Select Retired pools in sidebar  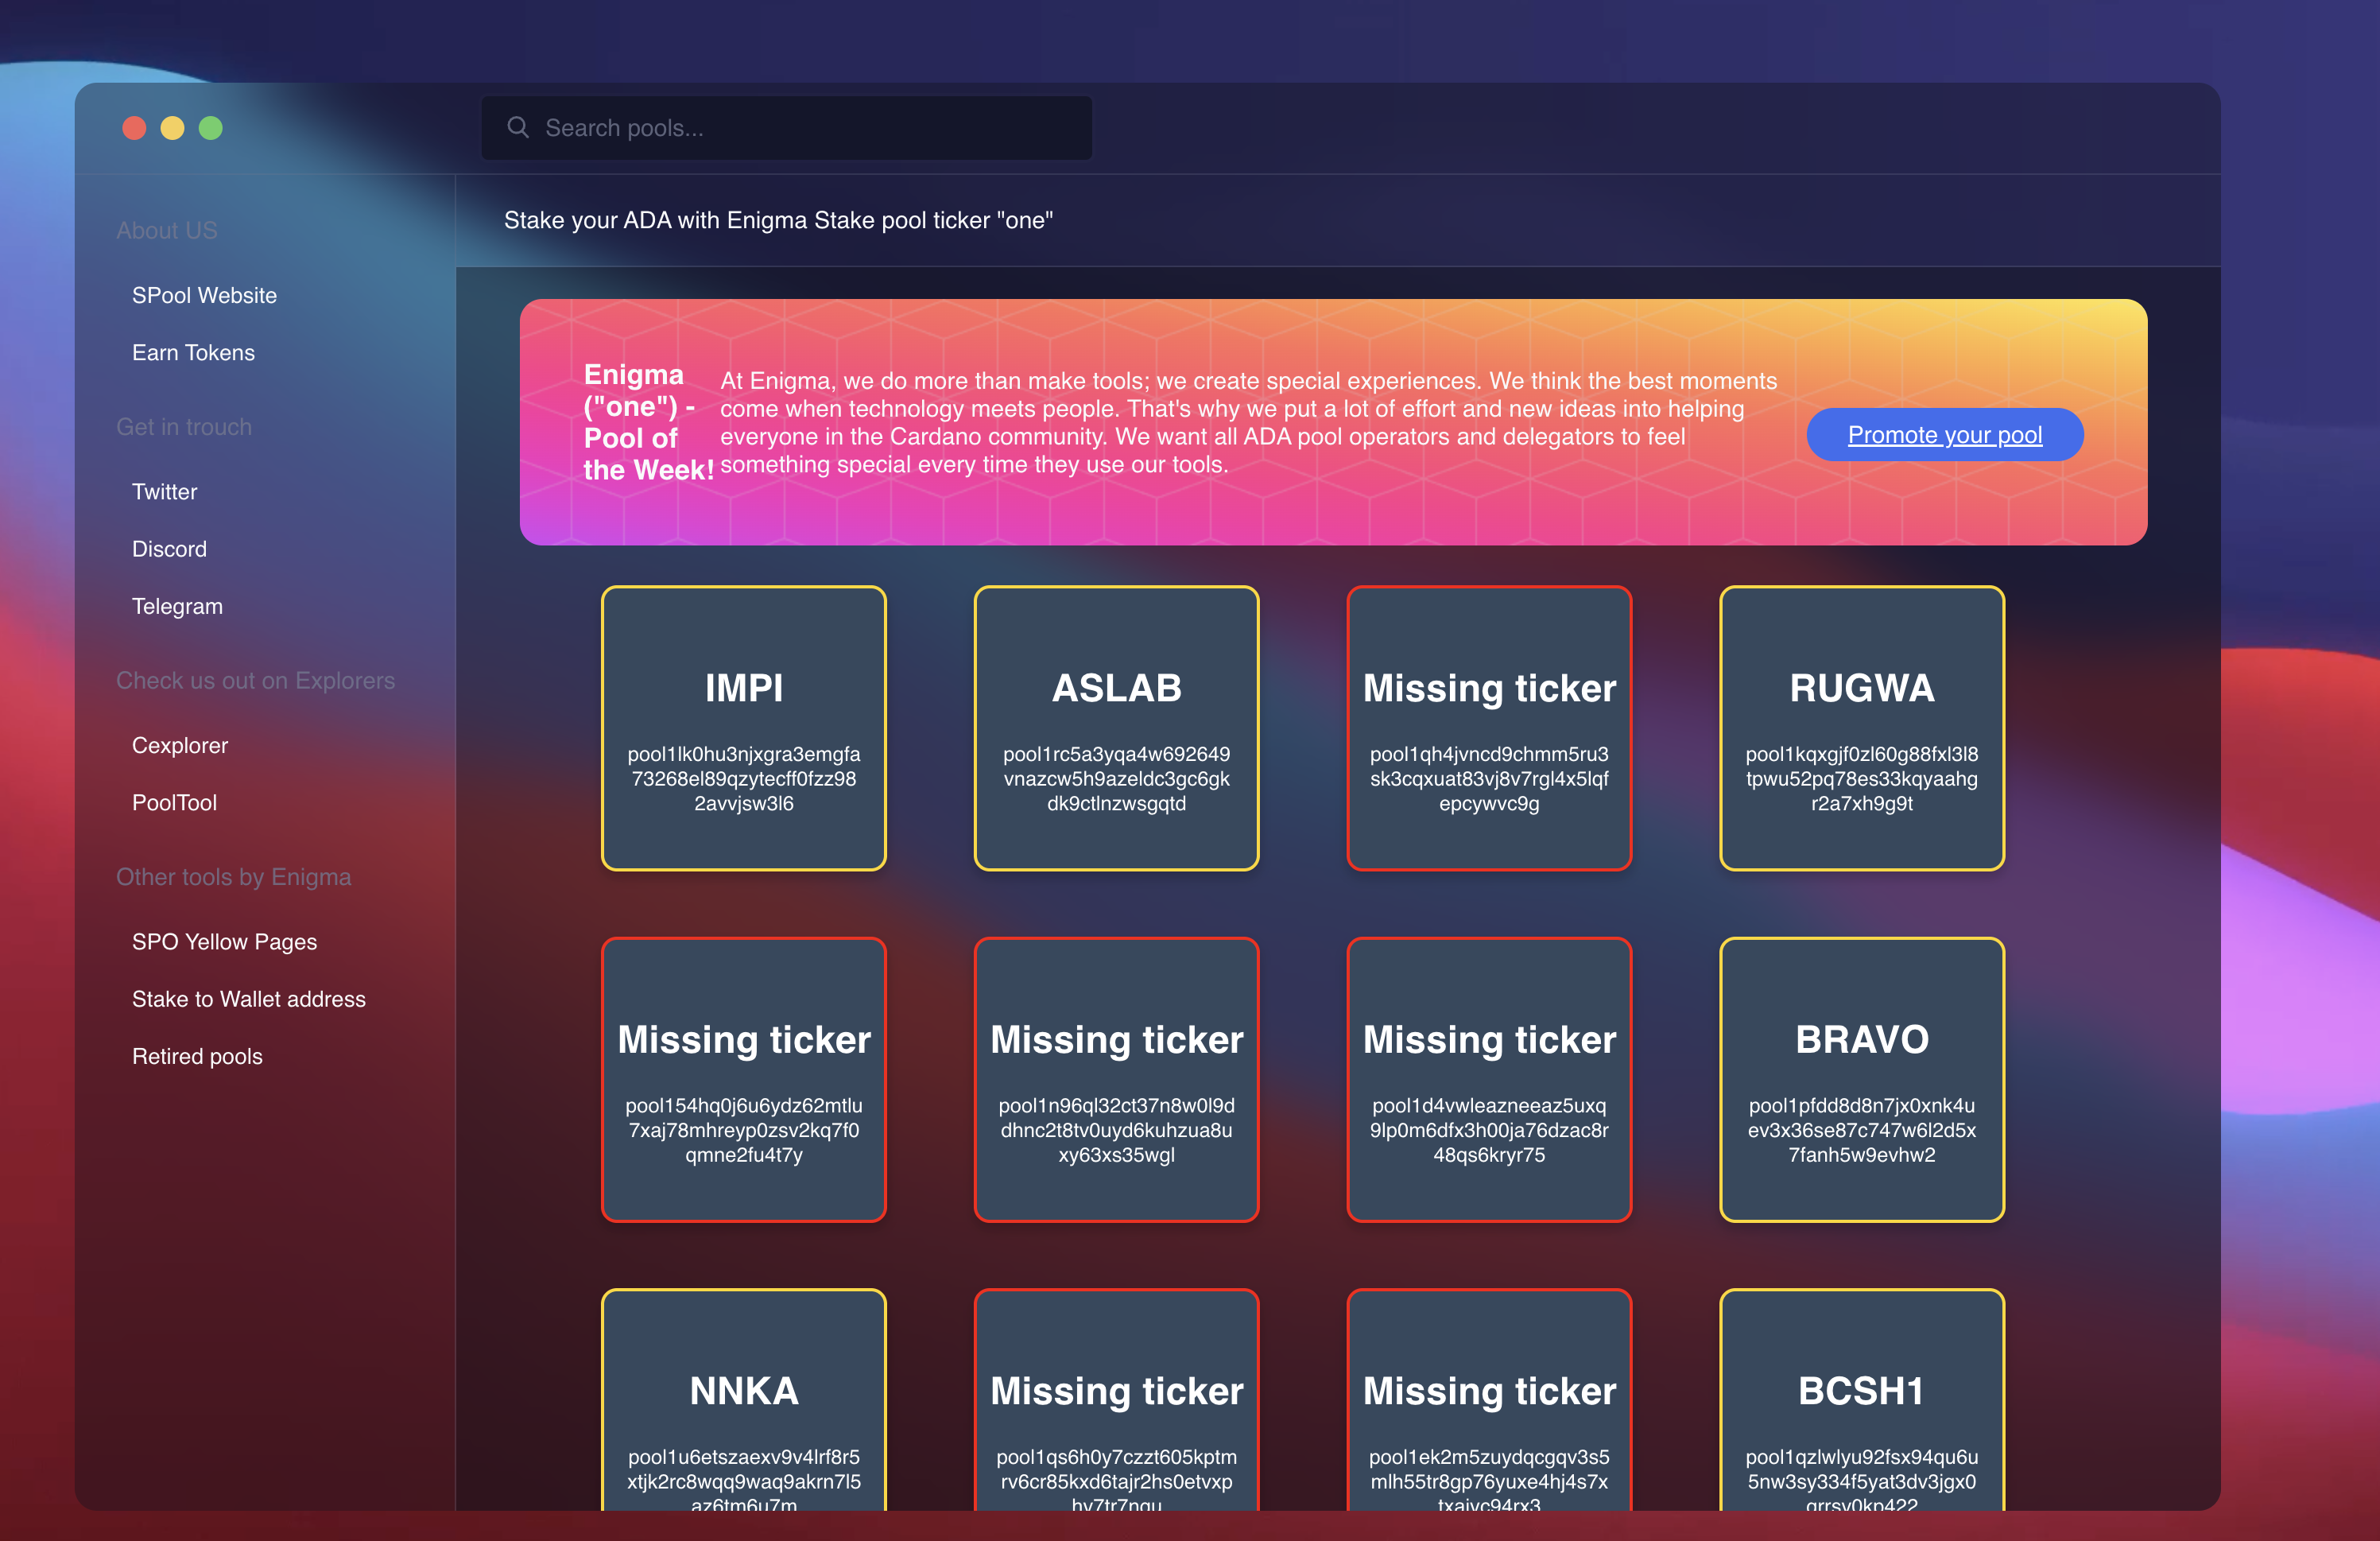[197, 1056]
